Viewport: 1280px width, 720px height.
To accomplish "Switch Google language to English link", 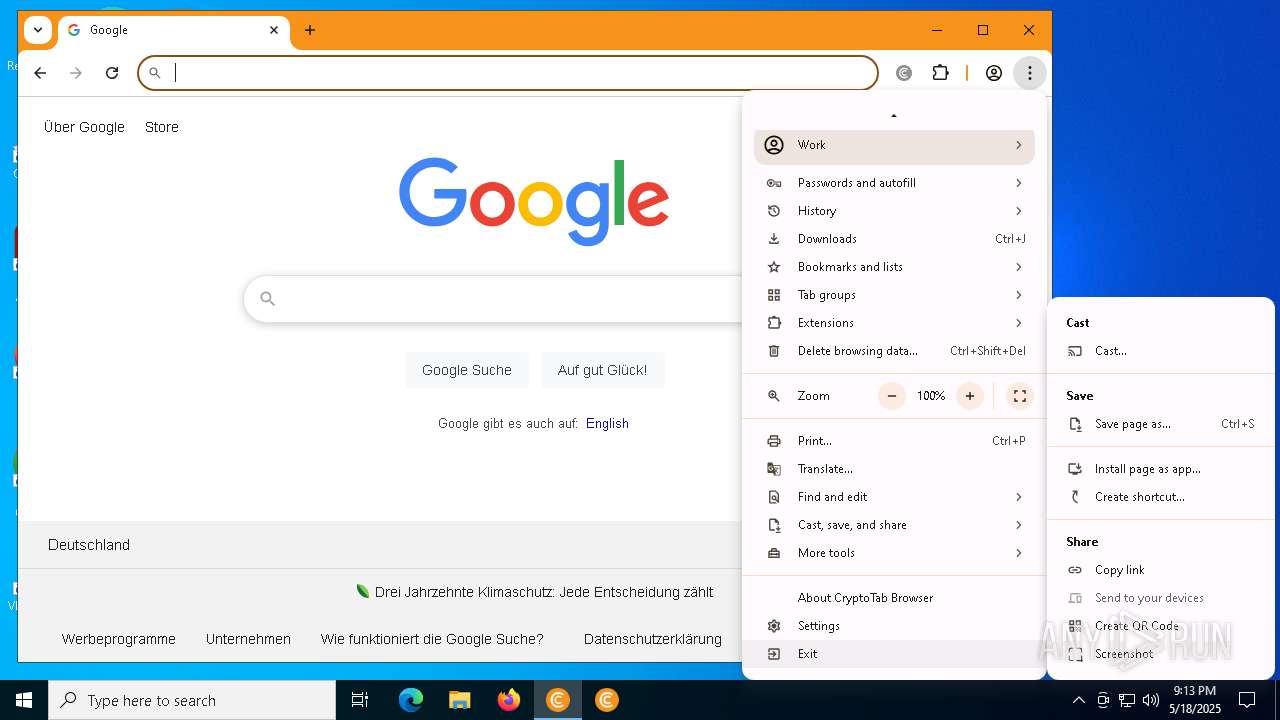I will click(607, 424).
